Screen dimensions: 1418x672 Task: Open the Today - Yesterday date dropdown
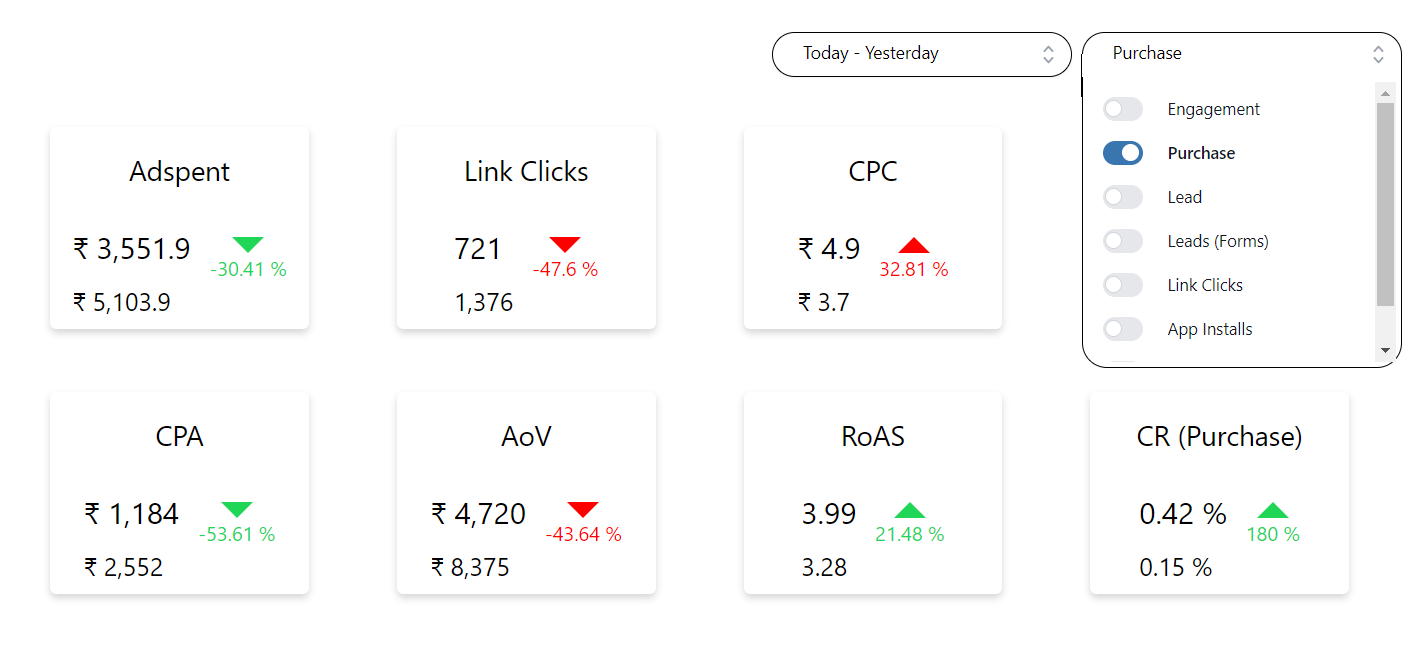click(922, 54)
